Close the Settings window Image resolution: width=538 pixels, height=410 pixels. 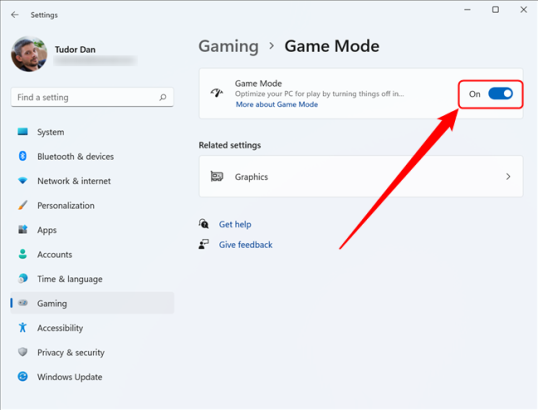click(x=524, y=10)
